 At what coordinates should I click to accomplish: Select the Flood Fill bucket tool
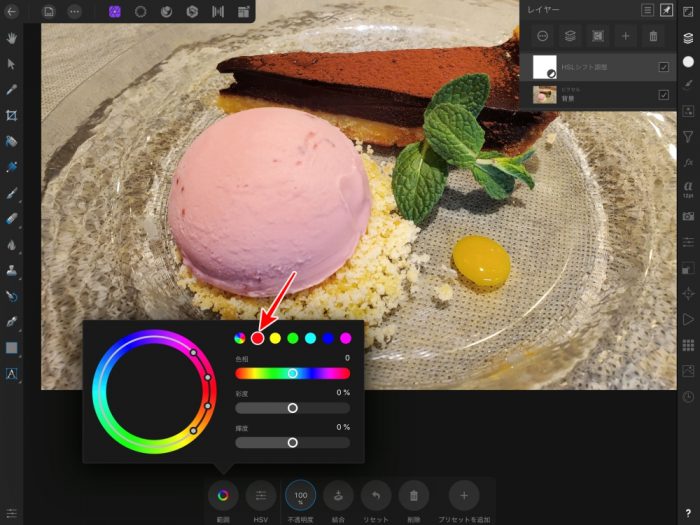[12, 142]
